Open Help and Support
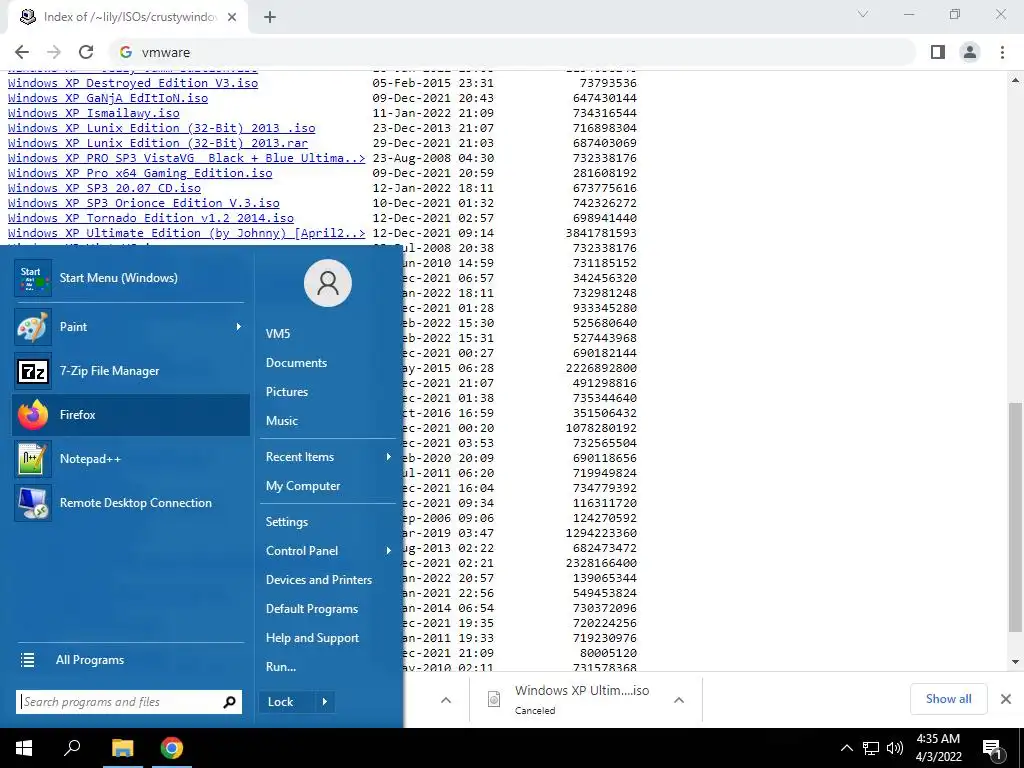Image resolution: width=1024 pixels, height=768 pixels. 312,638
